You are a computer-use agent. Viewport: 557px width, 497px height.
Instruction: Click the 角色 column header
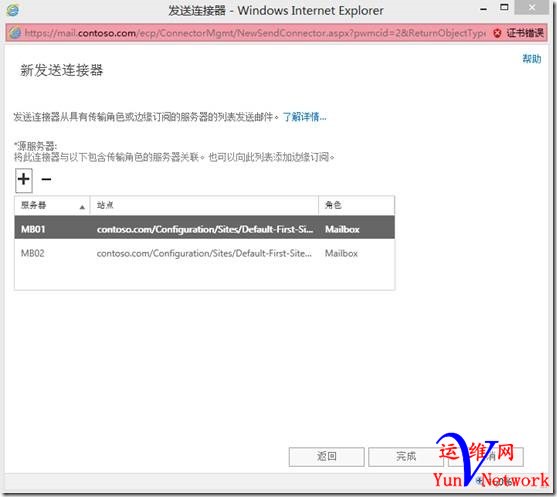(356, 205)
